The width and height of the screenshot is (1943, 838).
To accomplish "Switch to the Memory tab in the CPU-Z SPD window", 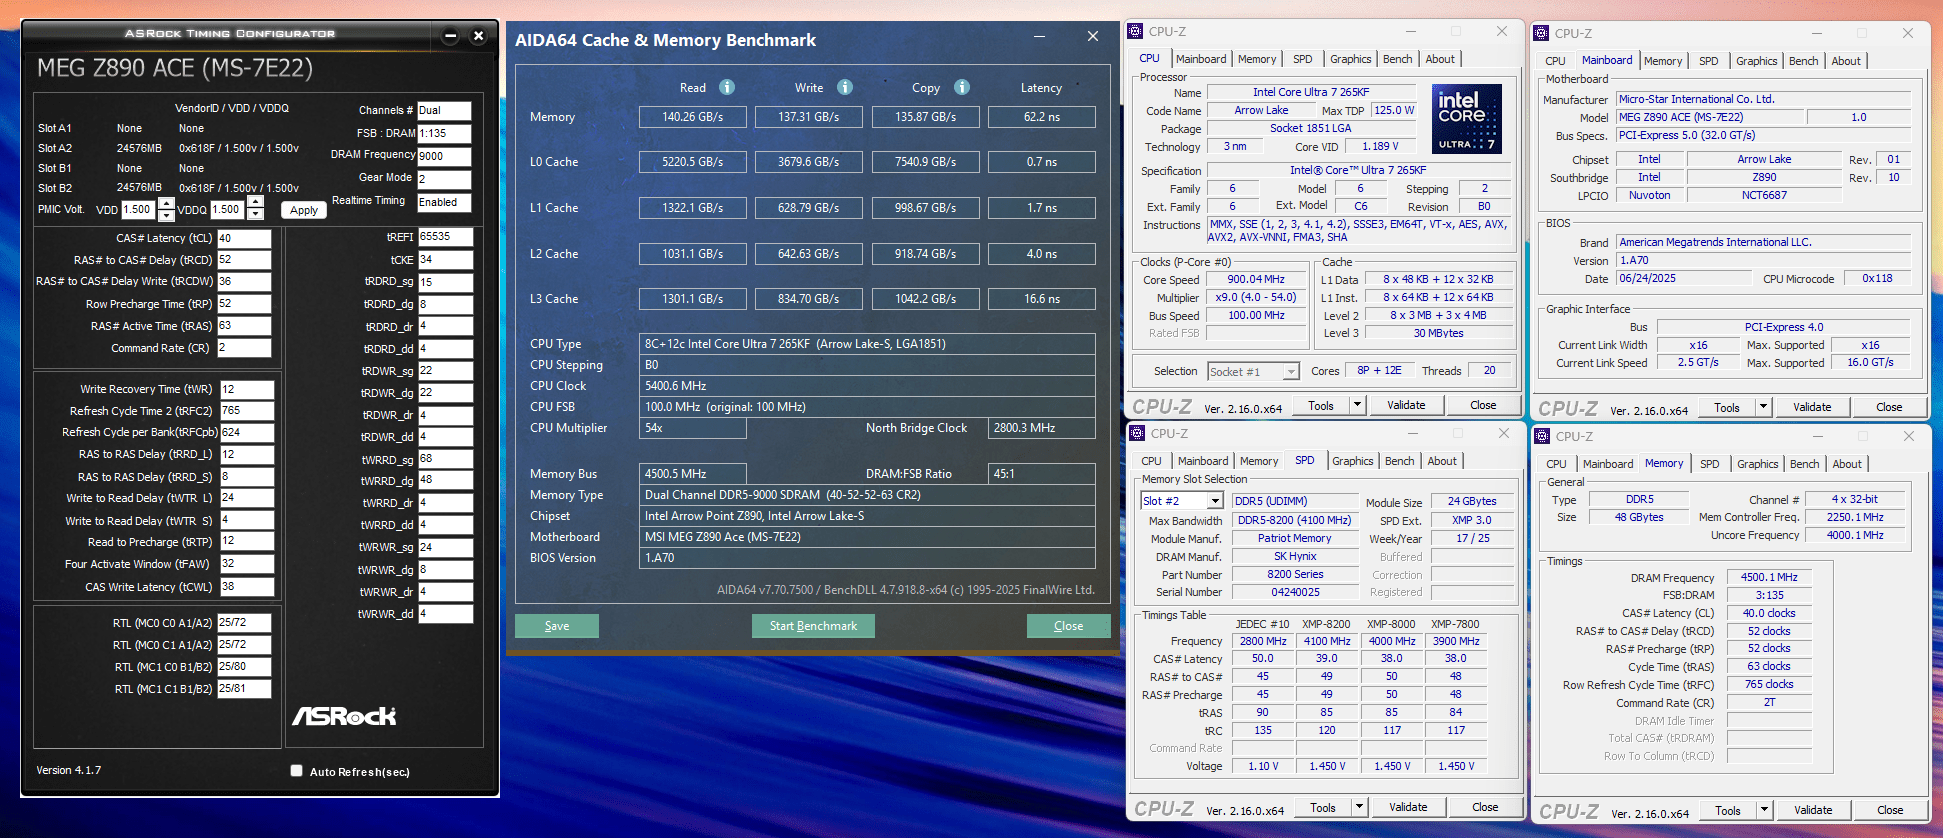I will pos(1258,461).
